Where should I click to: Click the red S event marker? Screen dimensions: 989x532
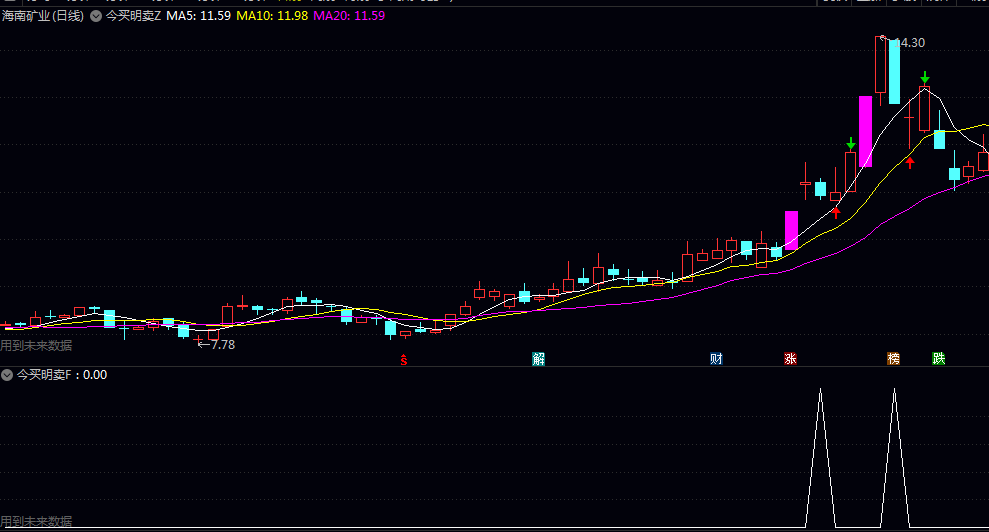pyautogui.click(x=404, y=359)
